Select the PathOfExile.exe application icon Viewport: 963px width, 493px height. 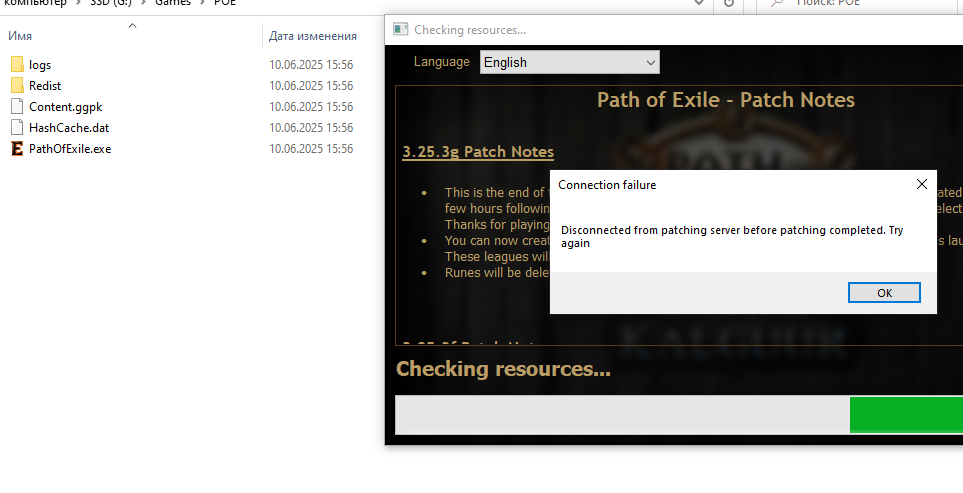point(17,149)
